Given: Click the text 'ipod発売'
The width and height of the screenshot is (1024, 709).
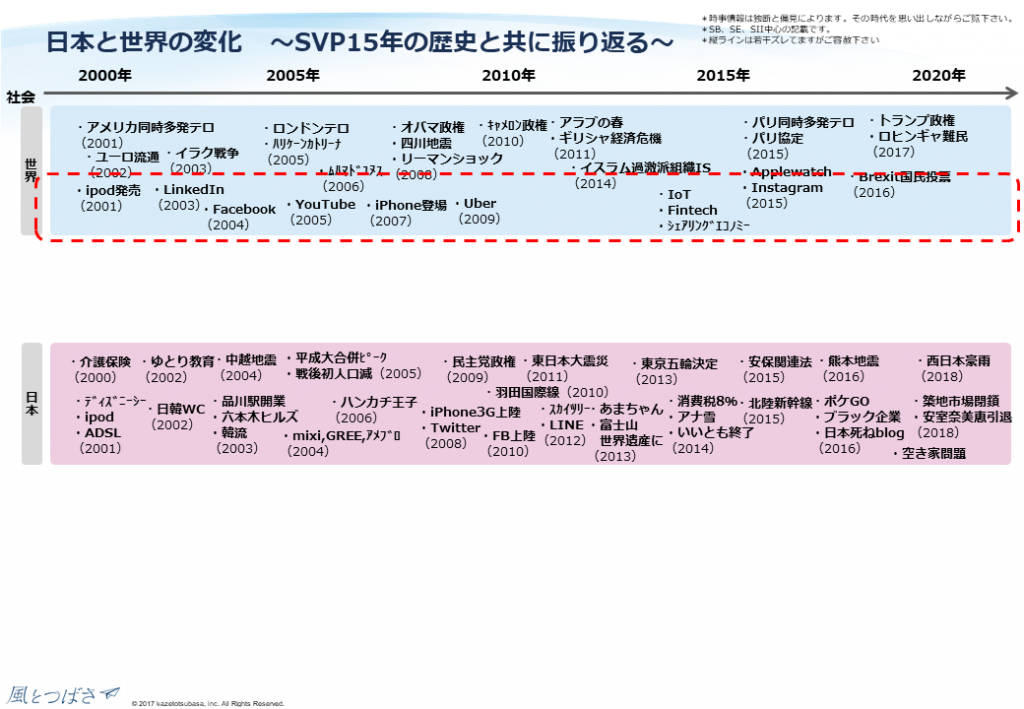Looking at the screenshot, I should tap(113, 191).
